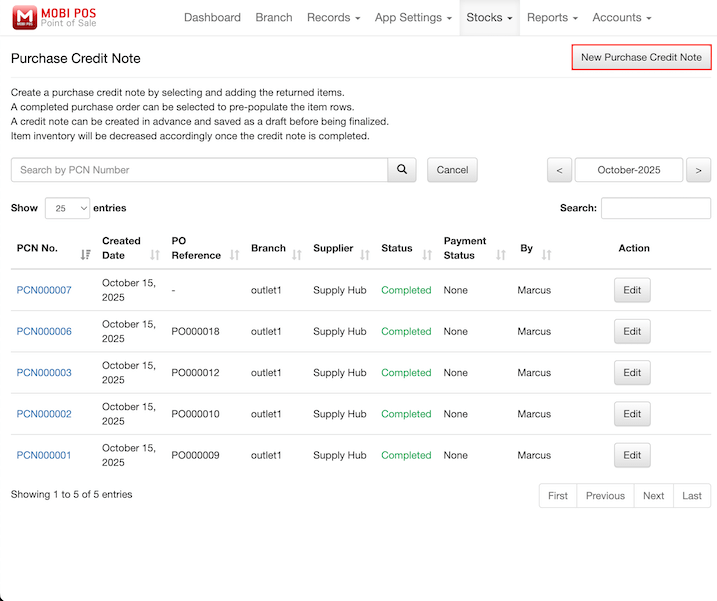This screenshot has width=717, height=601.
Task: Click the Cancel button
Action: point(452,170)
